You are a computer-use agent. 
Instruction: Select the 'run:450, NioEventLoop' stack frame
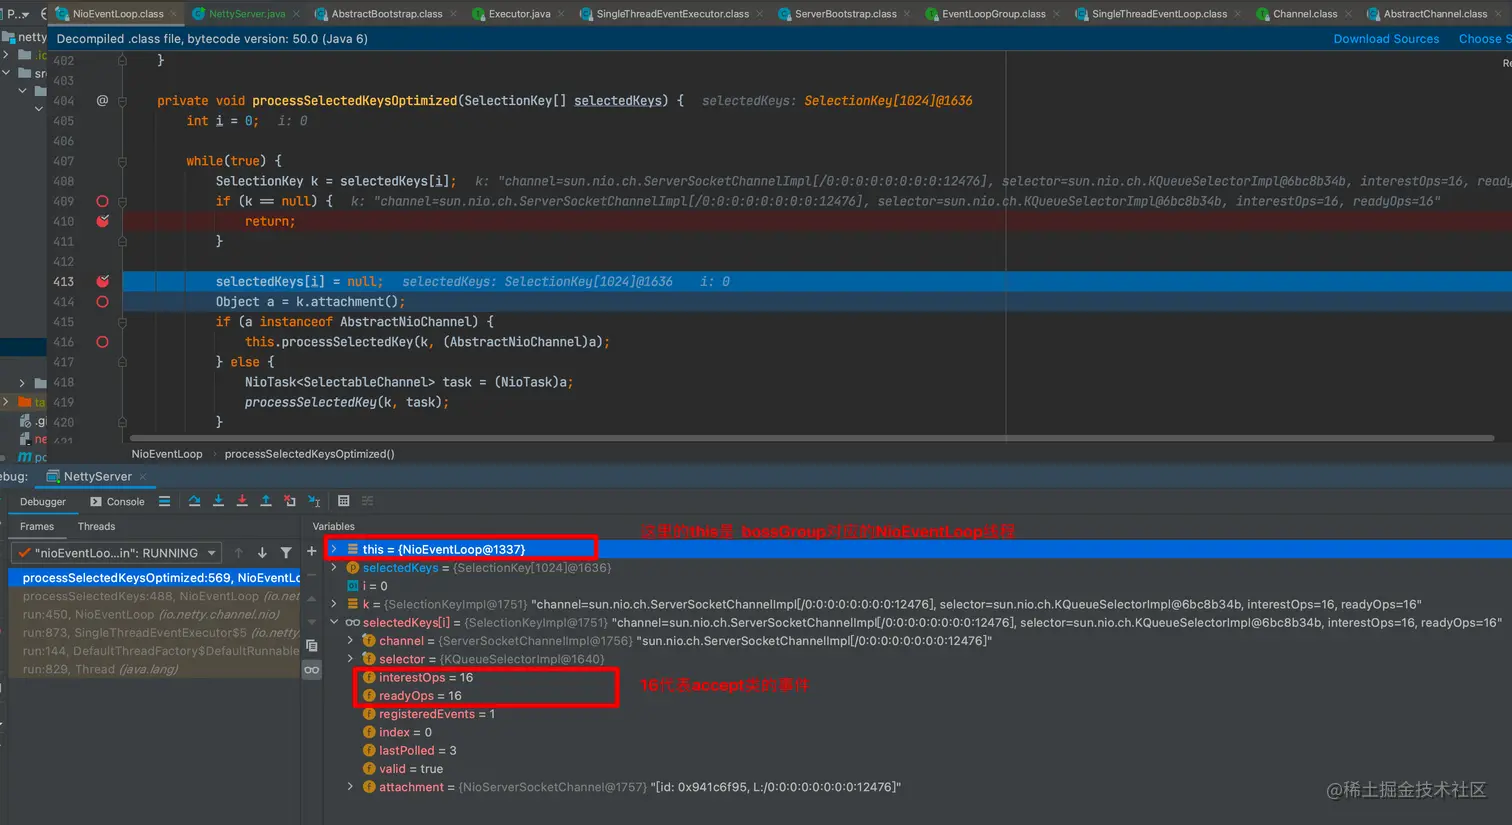click(x=155, y=614)
